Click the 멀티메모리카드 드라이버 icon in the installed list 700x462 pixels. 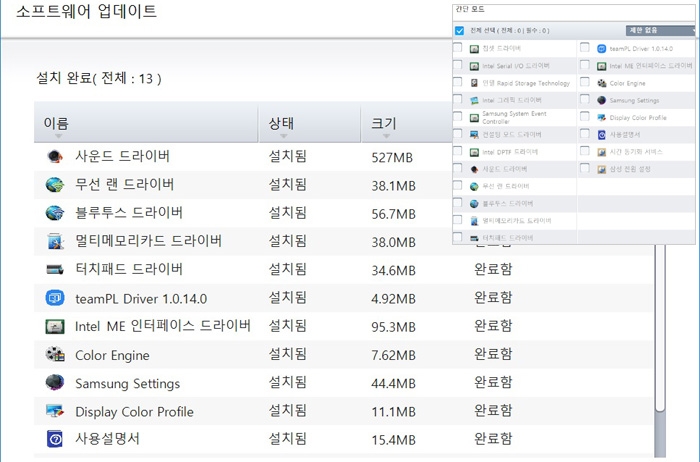coord(55,241)
